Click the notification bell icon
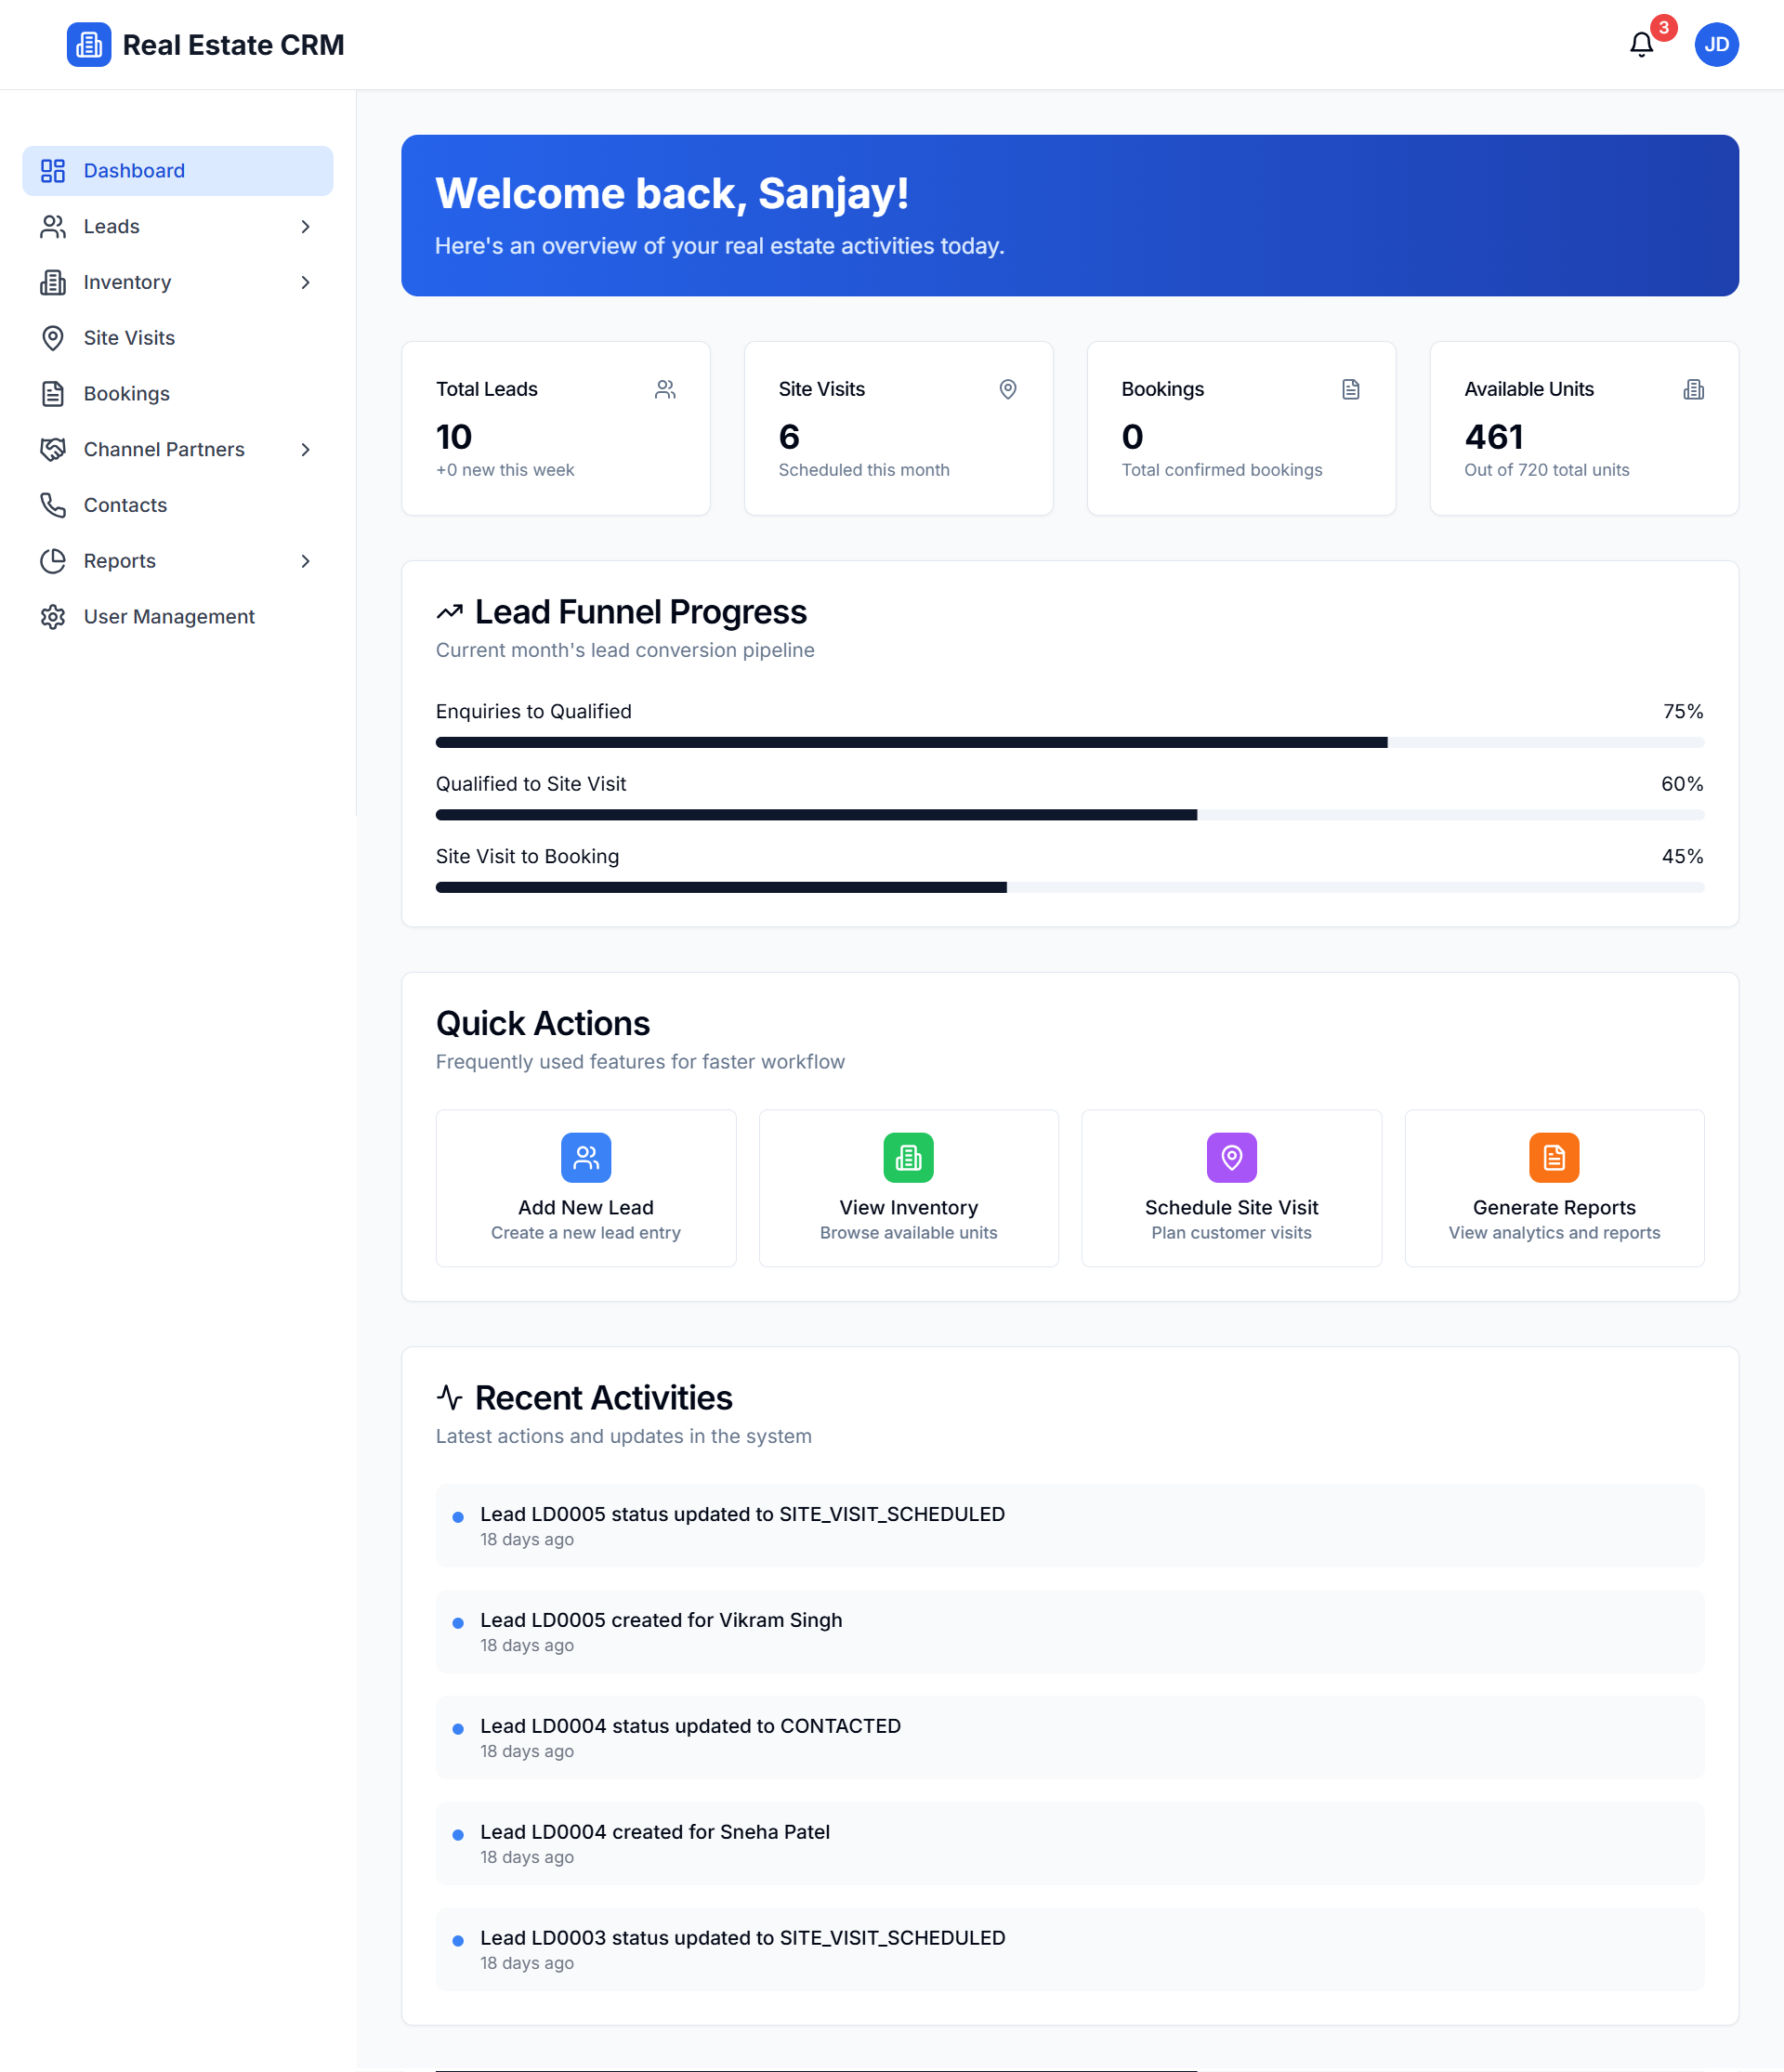 [1641, 45]
